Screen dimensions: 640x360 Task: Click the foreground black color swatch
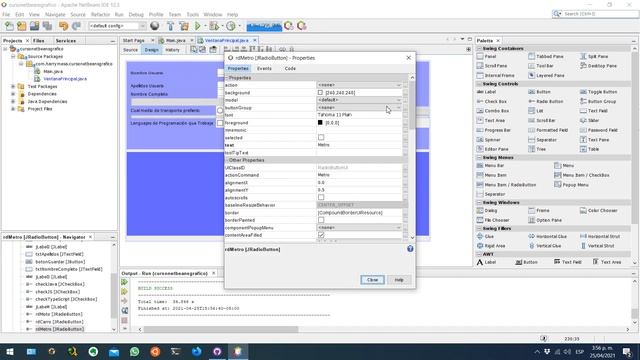click(320, 122)
